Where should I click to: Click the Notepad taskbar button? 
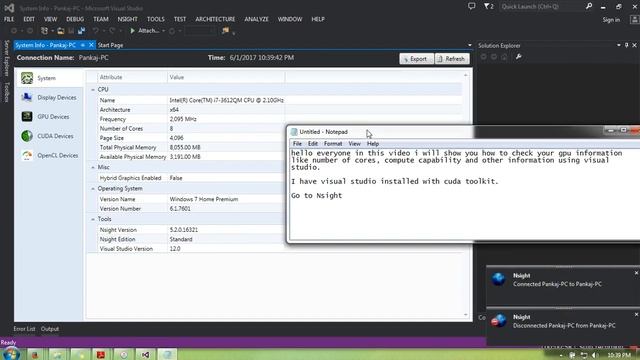coord(167,354)
